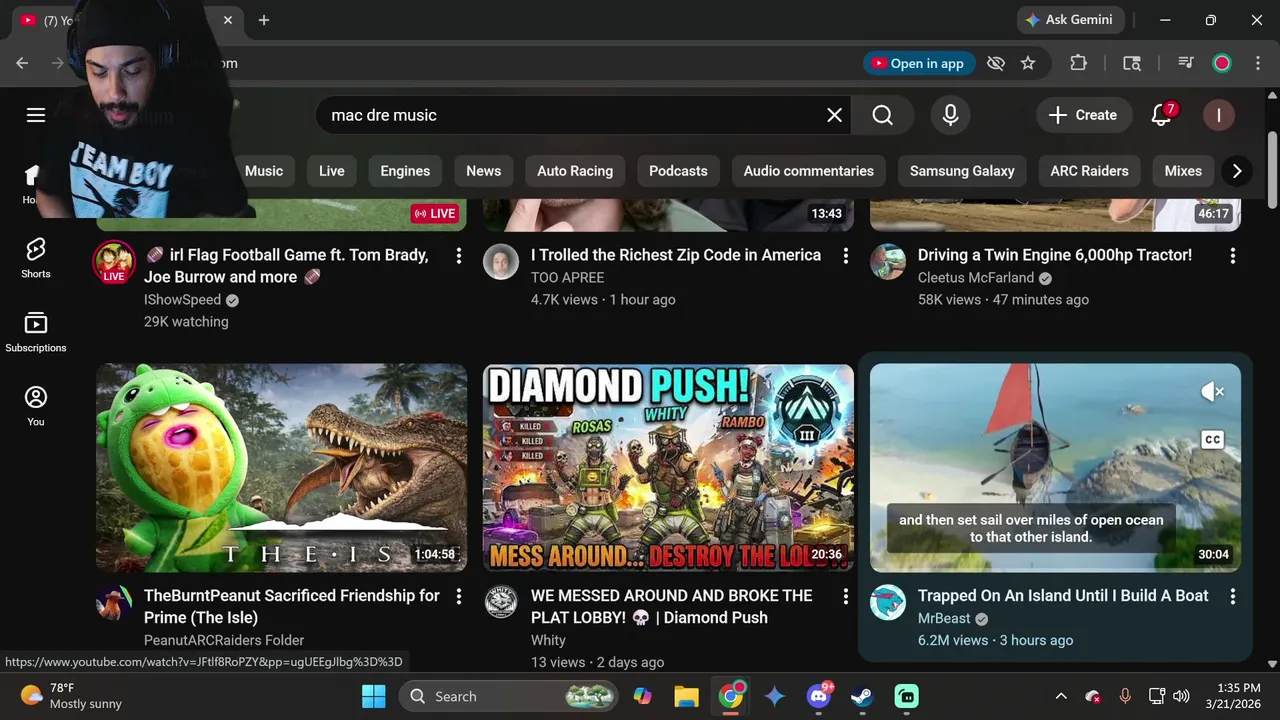Click the Ask Gemini button
Viewport: 1280px width, 720px height.
click(x=1069, y=20)
